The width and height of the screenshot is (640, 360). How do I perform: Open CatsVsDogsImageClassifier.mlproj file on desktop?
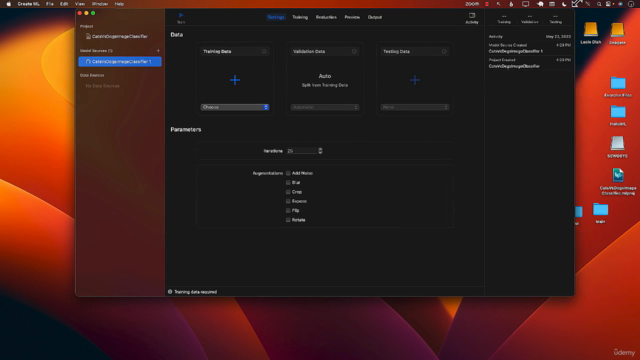pos(618,176)
